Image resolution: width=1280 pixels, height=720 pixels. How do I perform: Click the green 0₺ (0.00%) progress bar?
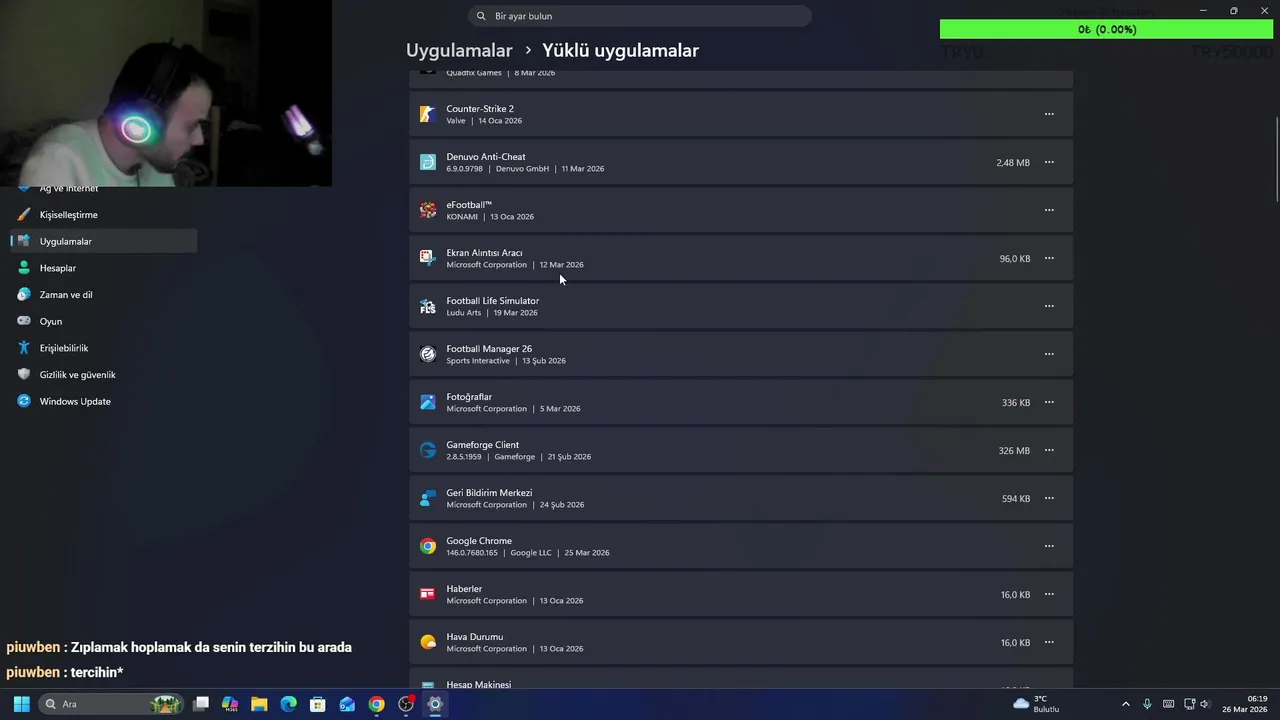(x=1107, y=29)
